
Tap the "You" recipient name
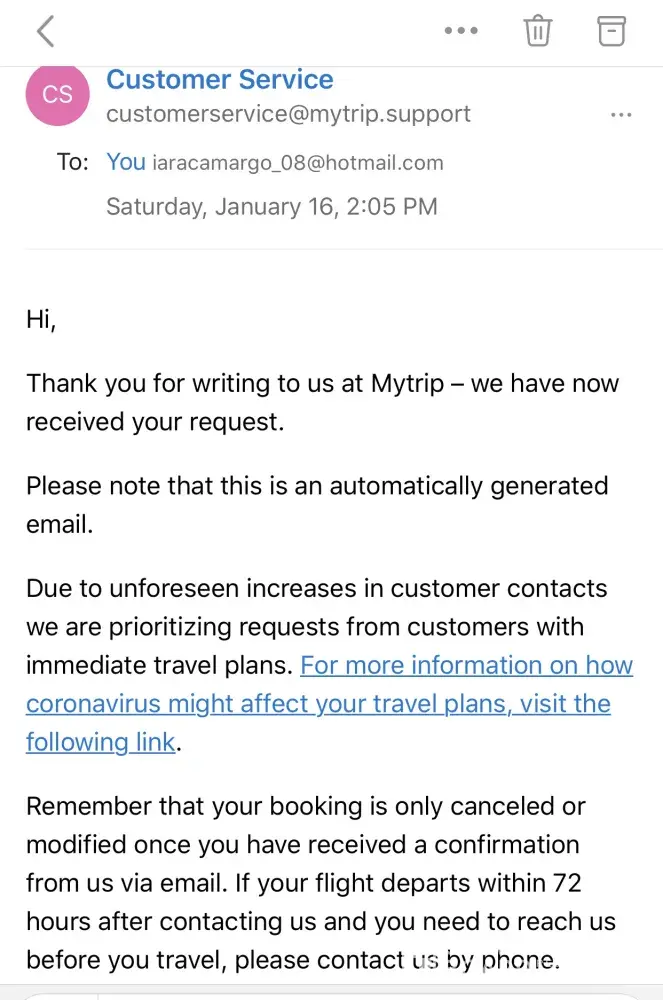tap(126, 162)
